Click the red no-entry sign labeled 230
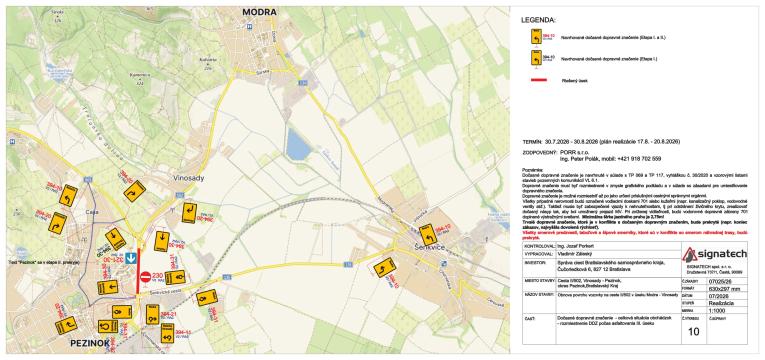The image size is (765, 360). click(145, 277)
